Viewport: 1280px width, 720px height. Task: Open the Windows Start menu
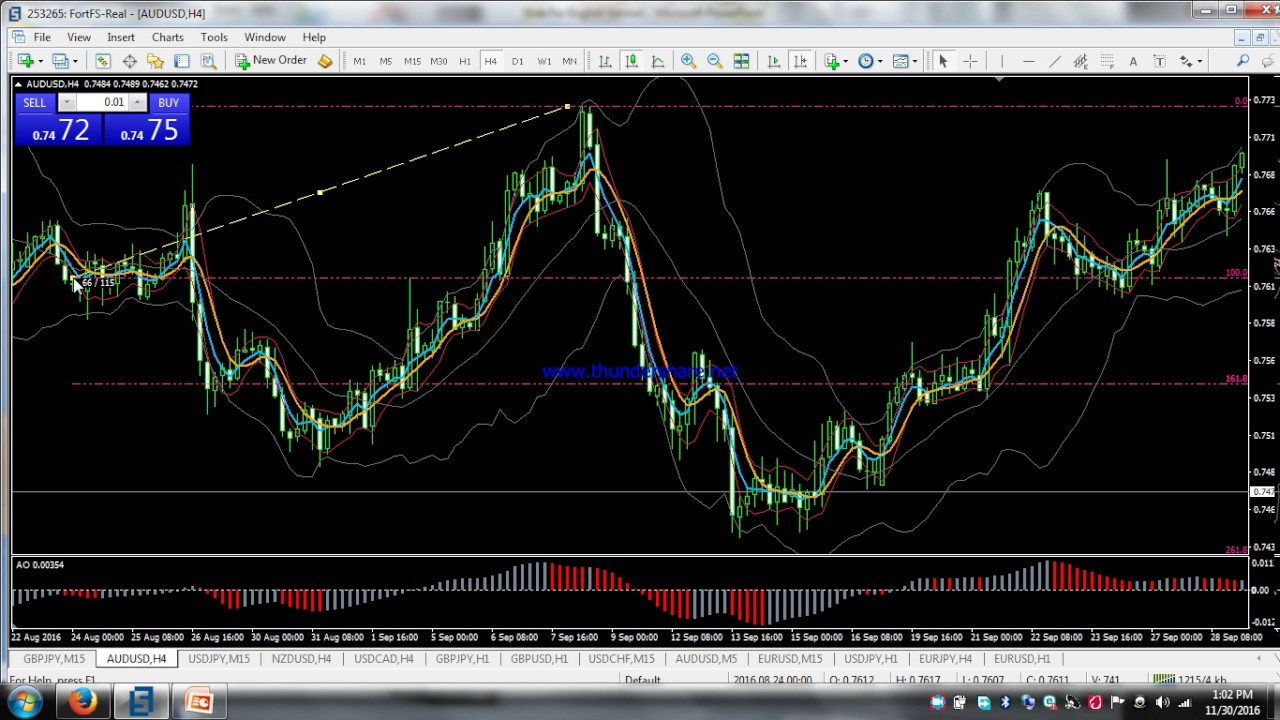[x=23, y=702]
